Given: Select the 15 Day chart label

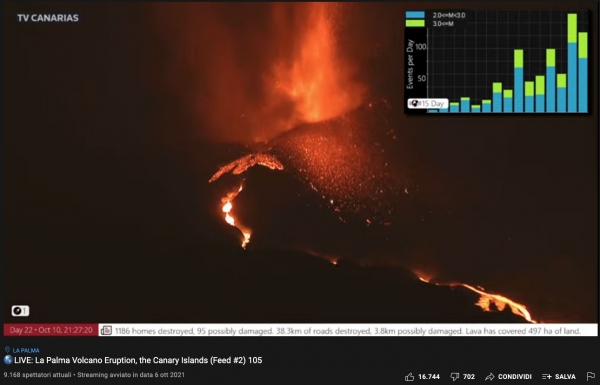Looking at the screenshot, I should point(428,103).
